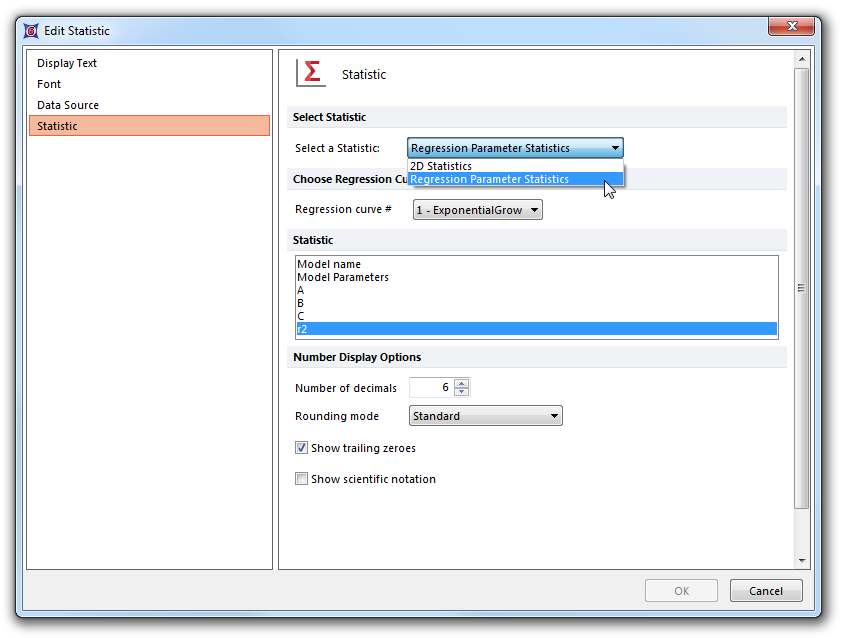Viewport: 841px width, 638px height.
Task: Uncheck Show trailing zeroes
Action: pos(301,448)
